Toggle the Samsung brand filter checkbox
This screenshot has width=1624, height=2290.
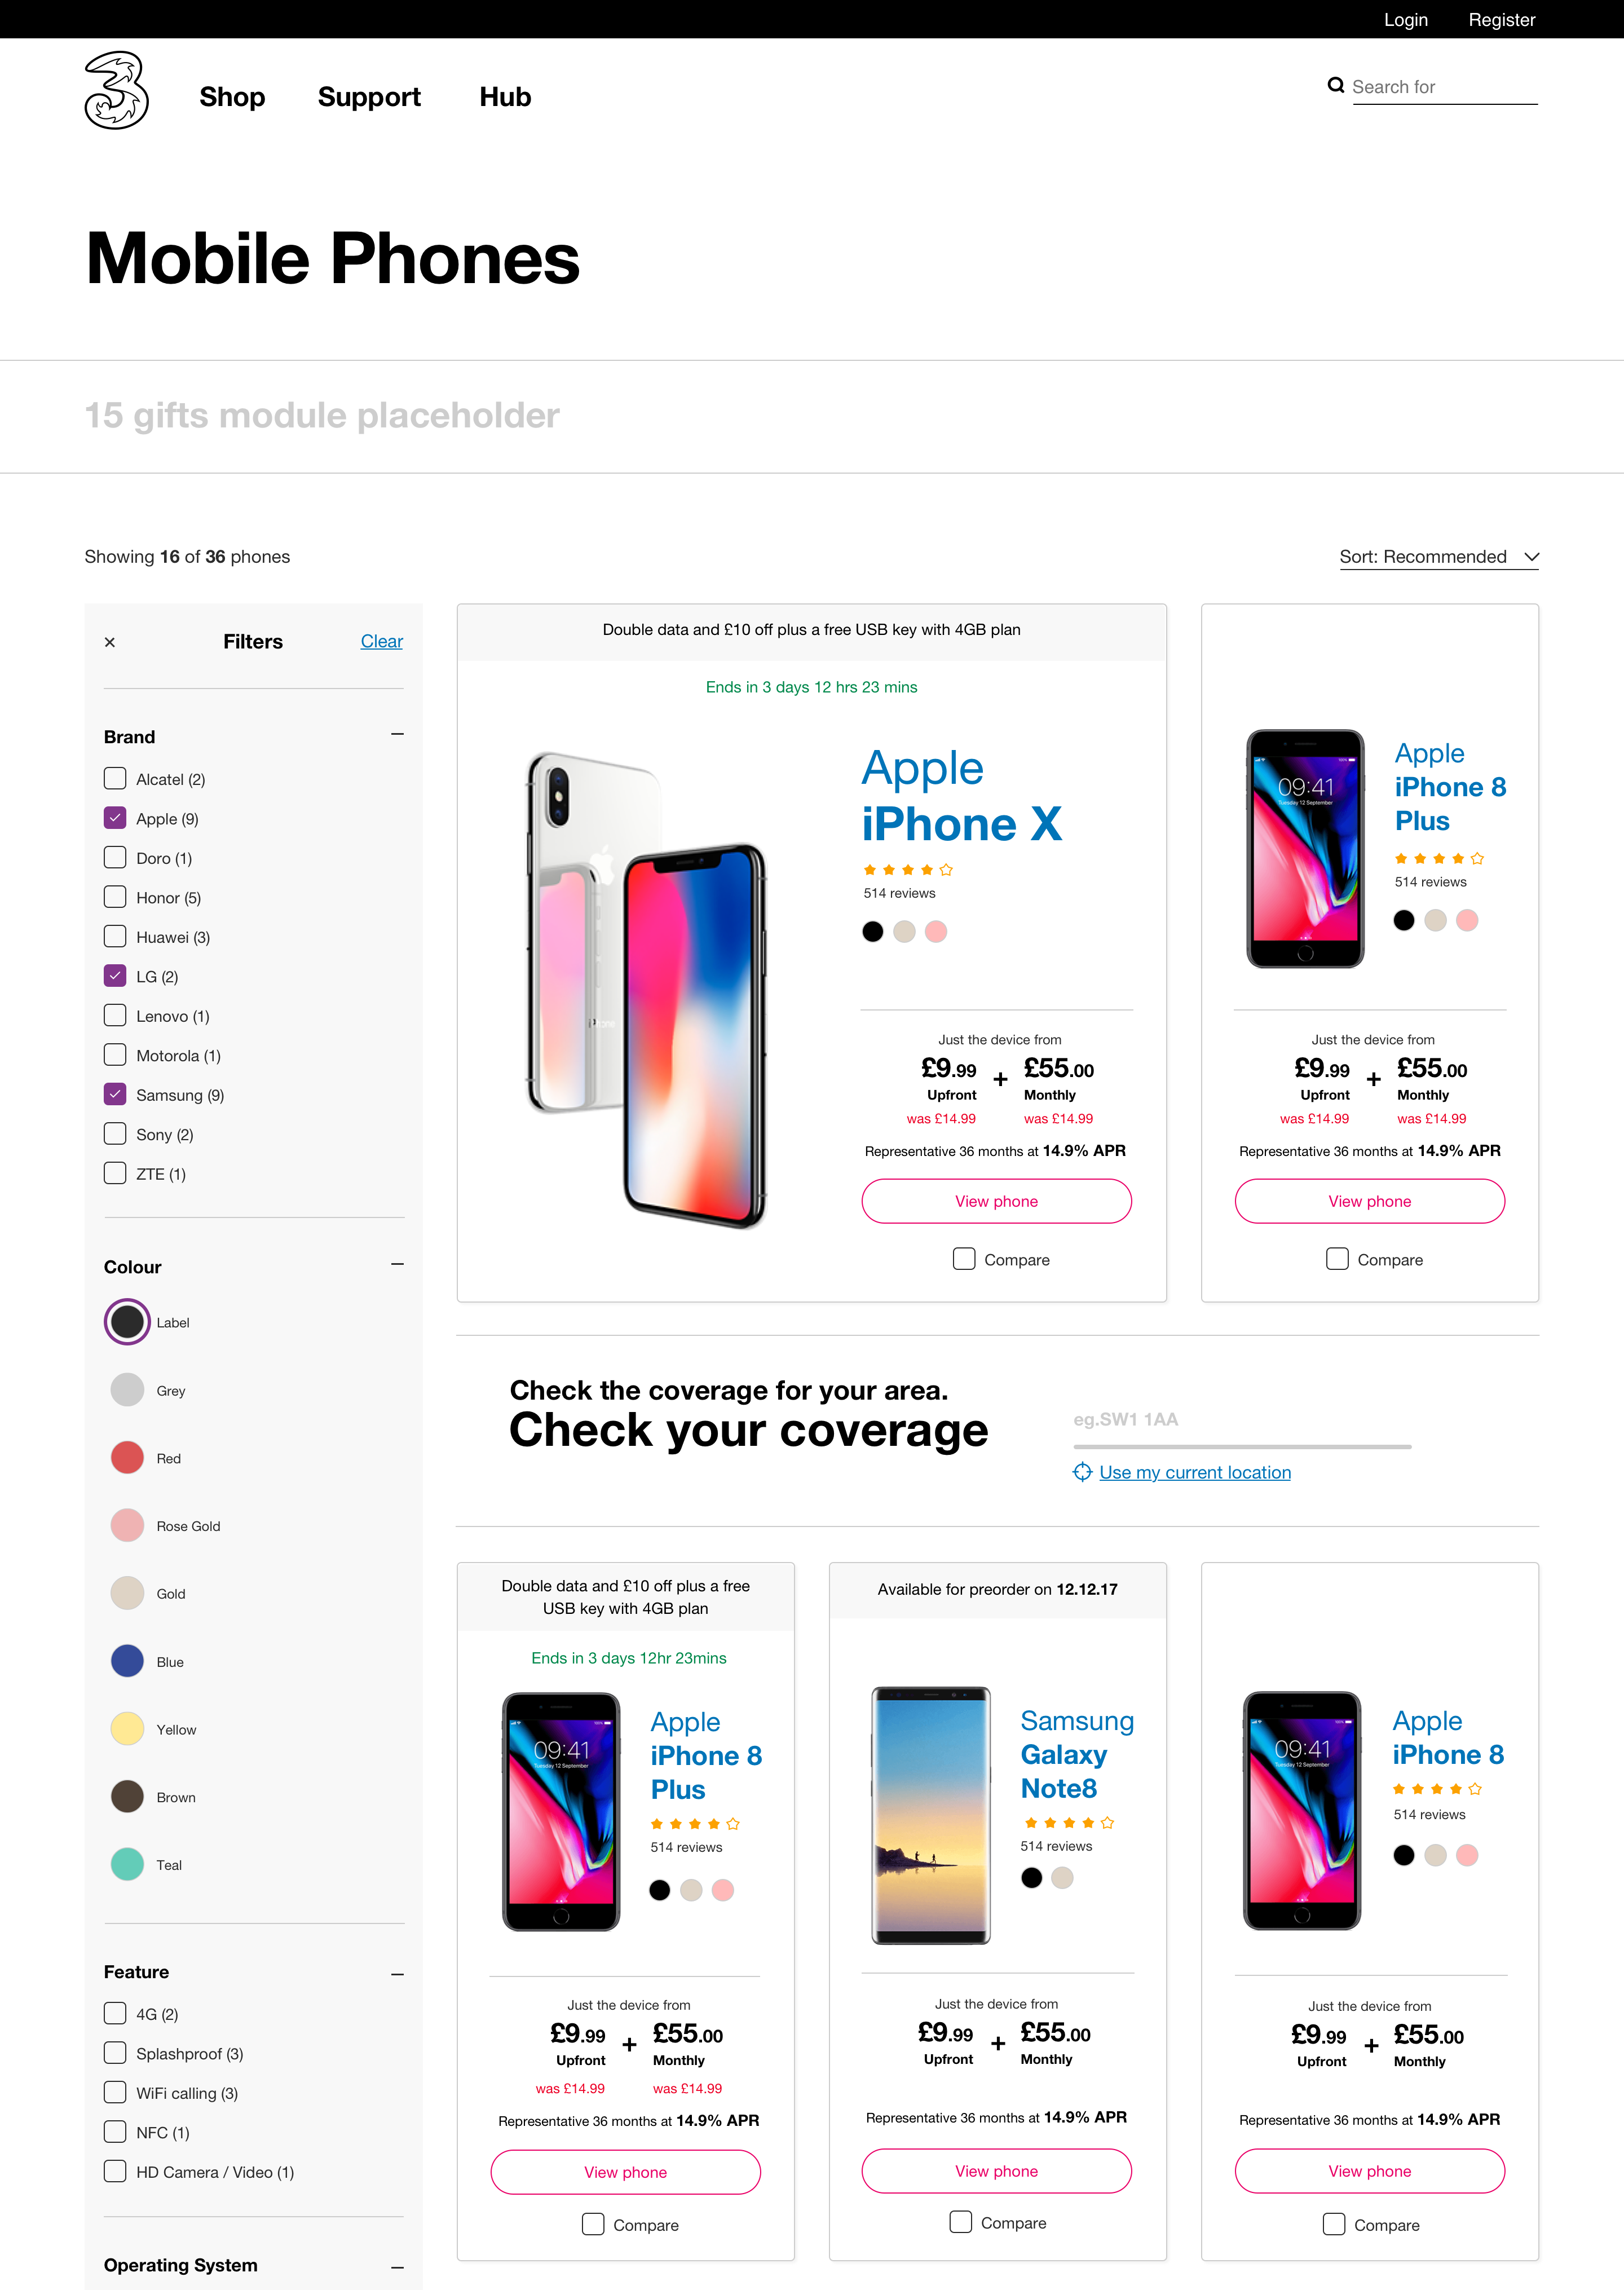114,1095
